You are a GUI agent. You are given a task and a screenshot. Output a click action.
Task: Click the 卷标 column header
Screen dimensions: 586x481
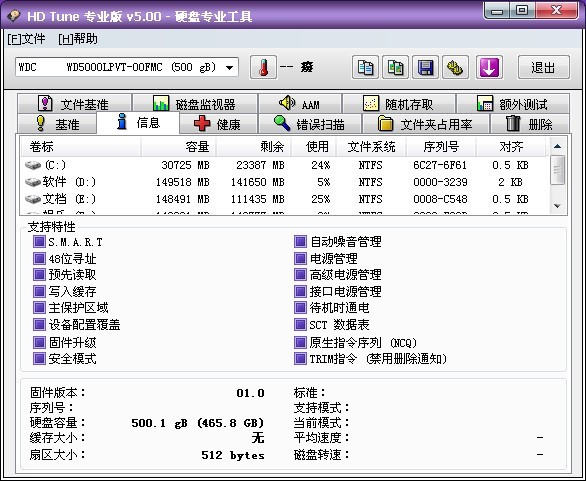[x=81, y=147]
